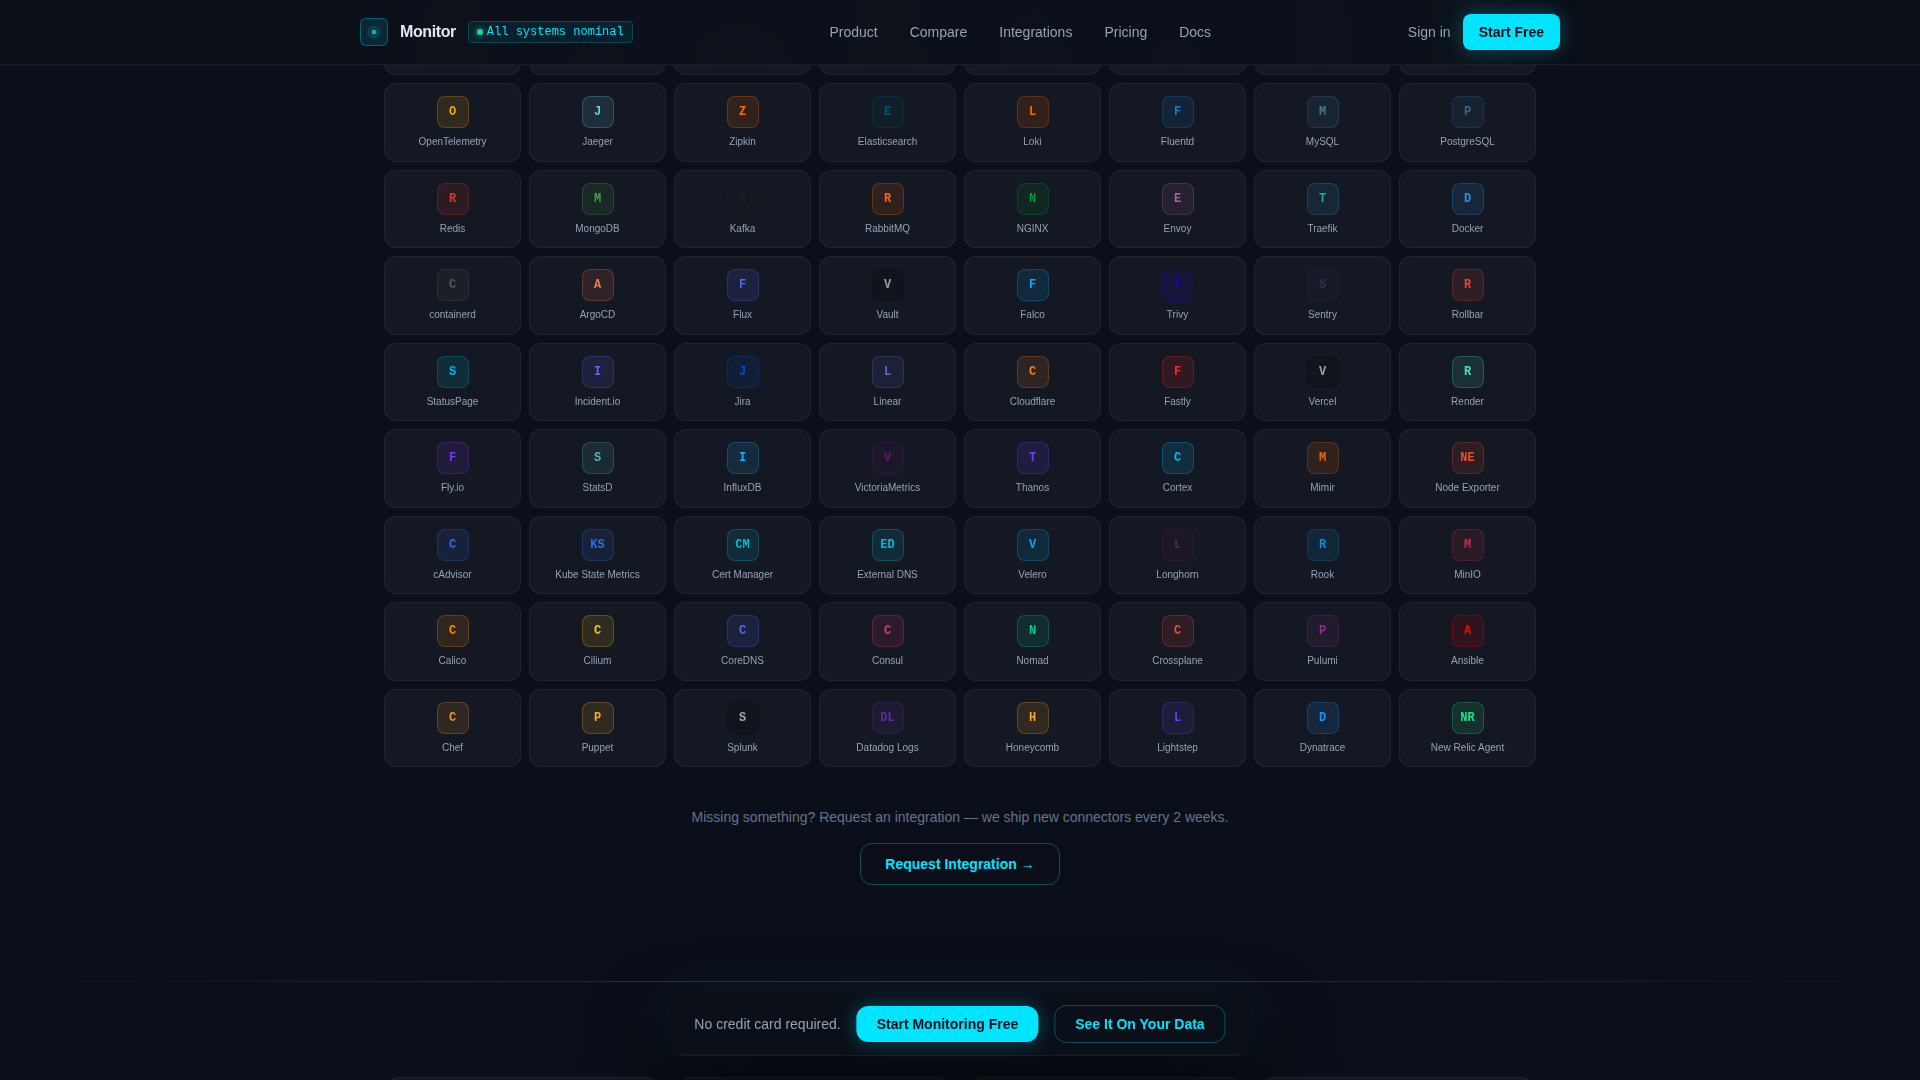Open the ArgoCD integration icon

tap(597, 285)
